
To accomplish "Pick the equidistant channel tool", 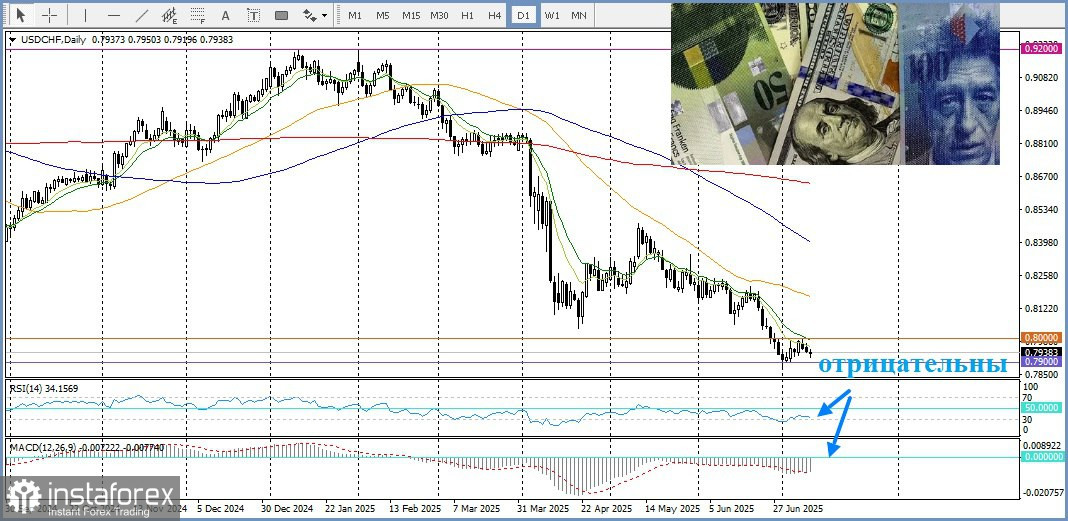I will (x=170, y=14).
